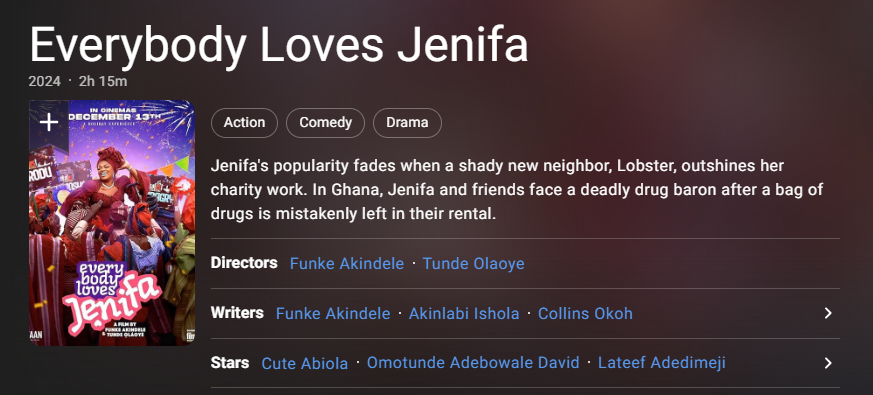Screen dimensions: 873x395
Task: Click the Stars label
Action: point(230,363)
